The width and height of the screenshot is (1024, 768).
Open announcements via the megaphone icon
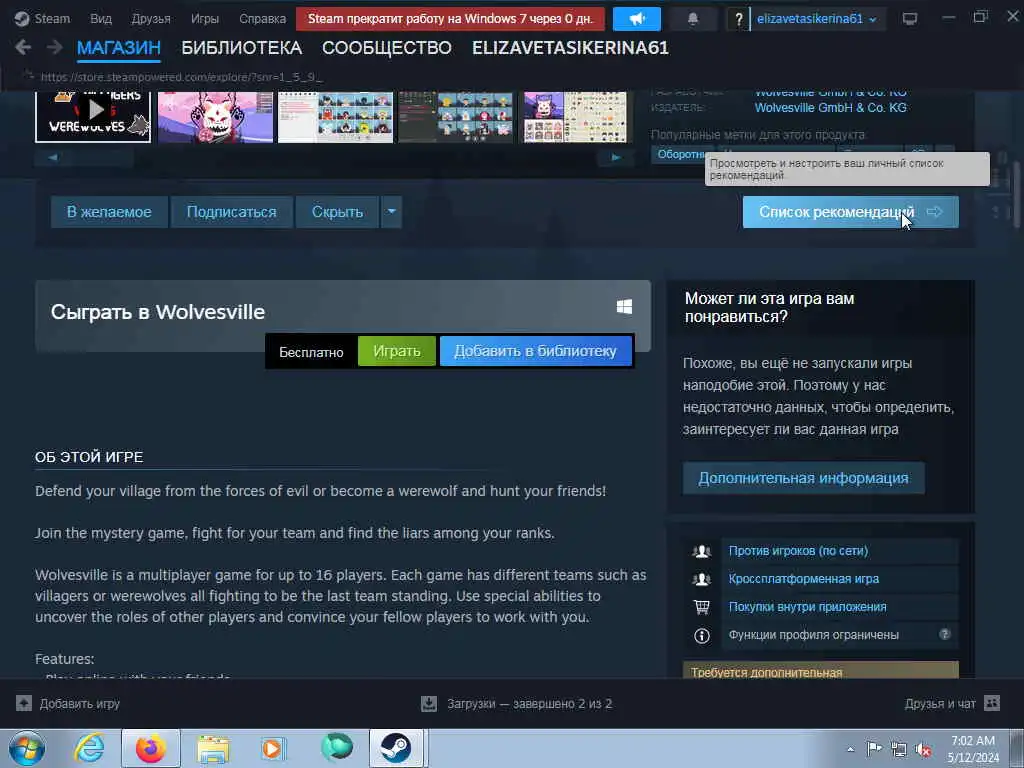637,19
